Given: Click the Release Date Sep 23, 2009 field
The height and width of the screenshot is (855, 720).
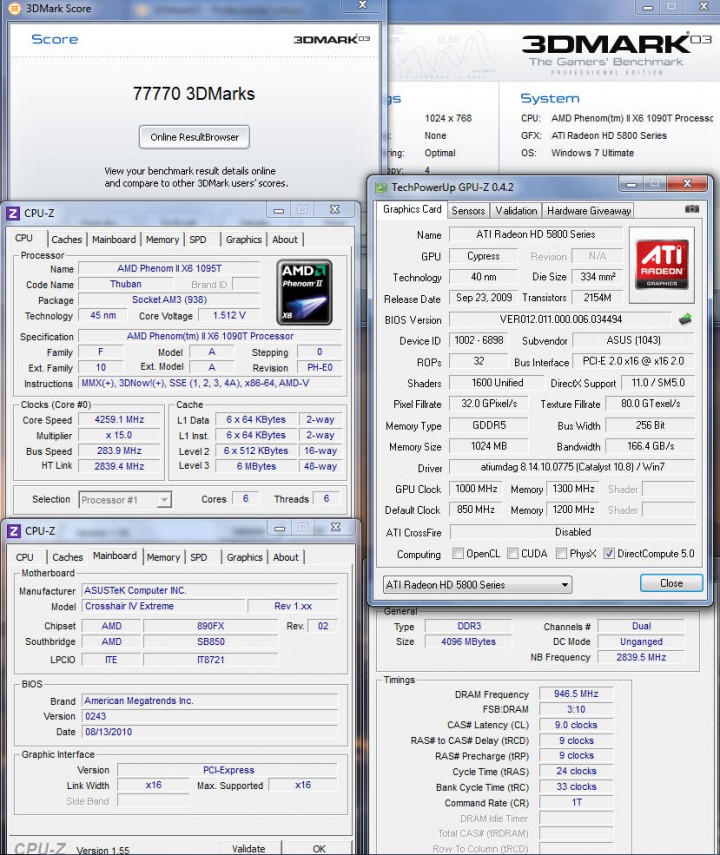Looking at the screenshot, I should [483, 298].
